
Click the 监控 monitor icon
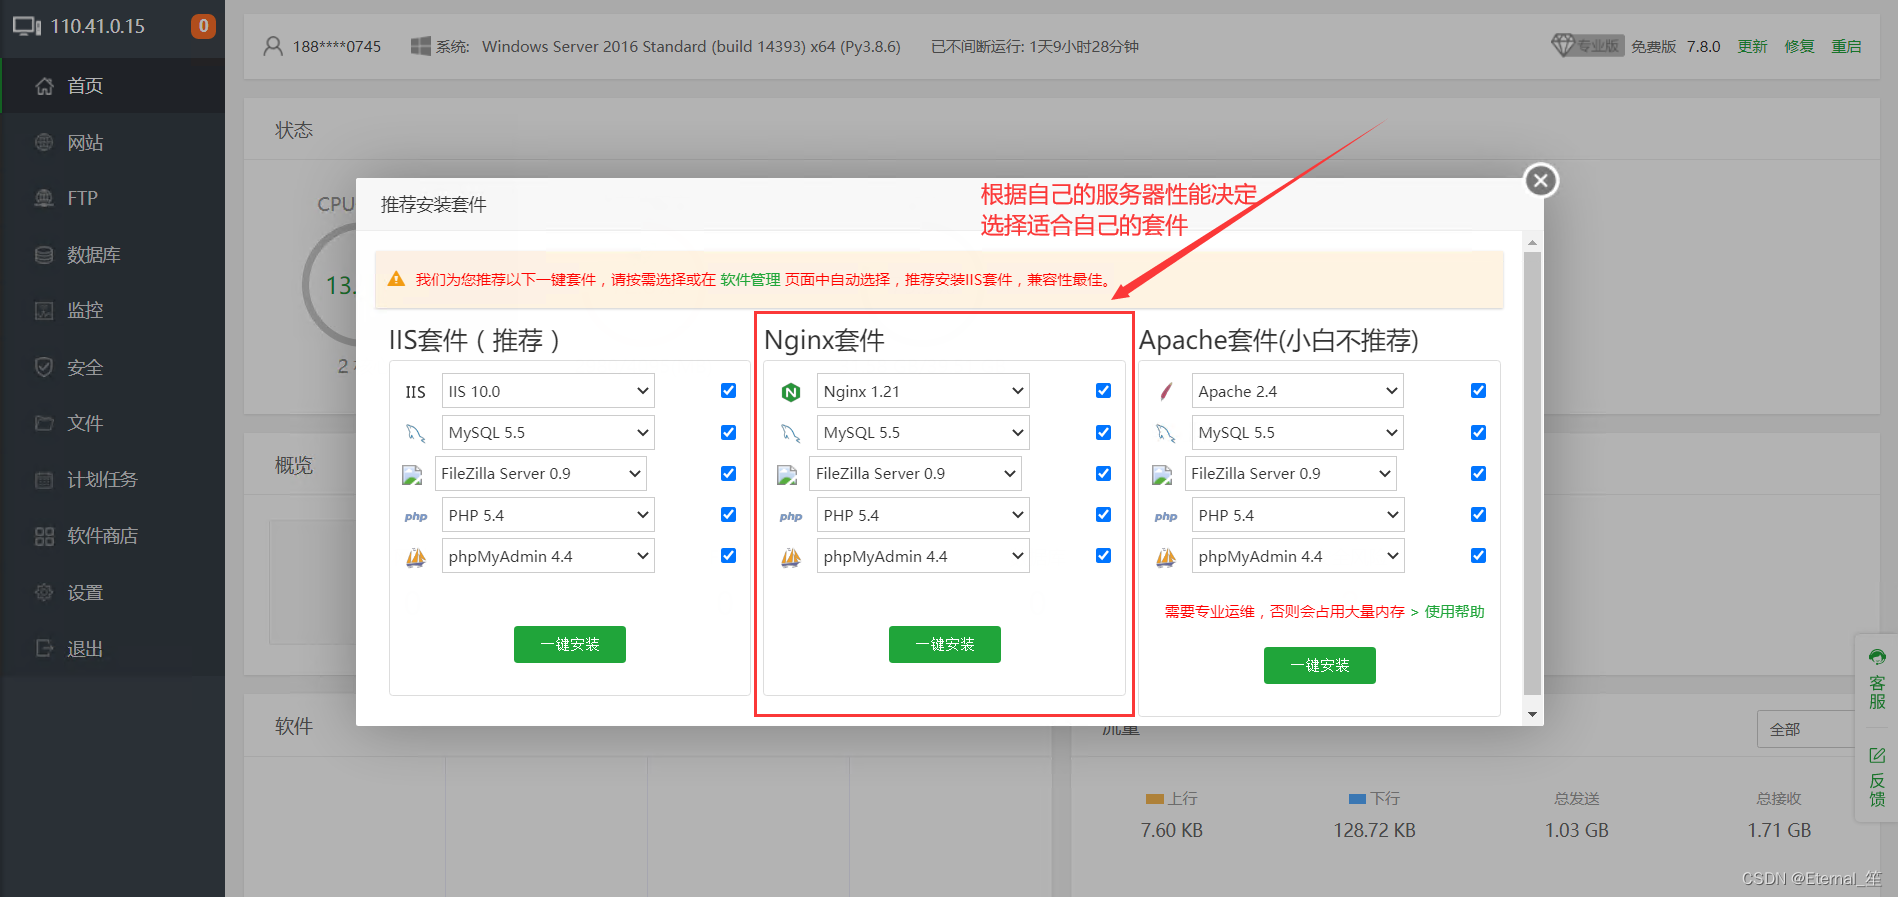point(44,311)
